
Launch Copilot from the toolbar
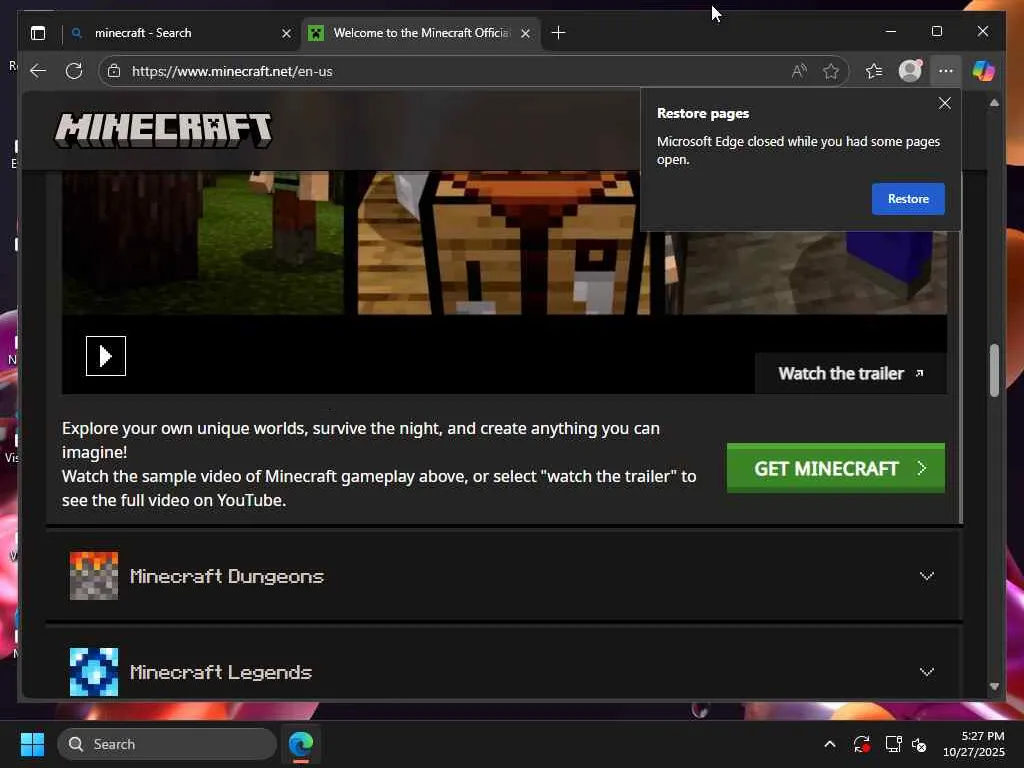click(983, 71)
